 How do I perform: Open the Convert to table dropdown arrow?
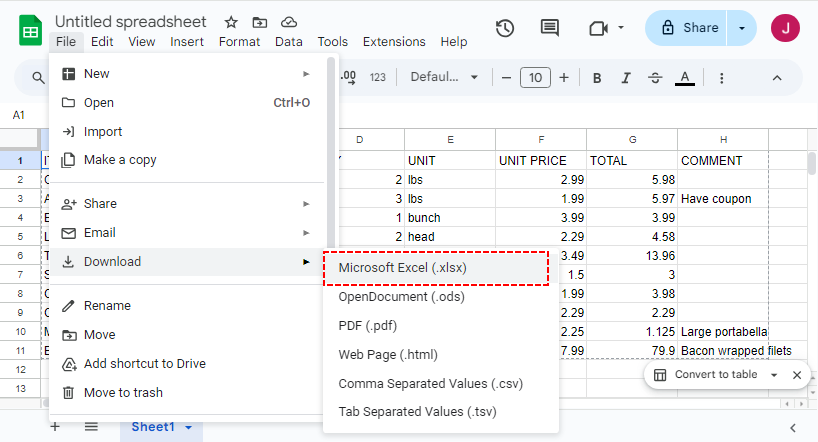coord(774,375)
